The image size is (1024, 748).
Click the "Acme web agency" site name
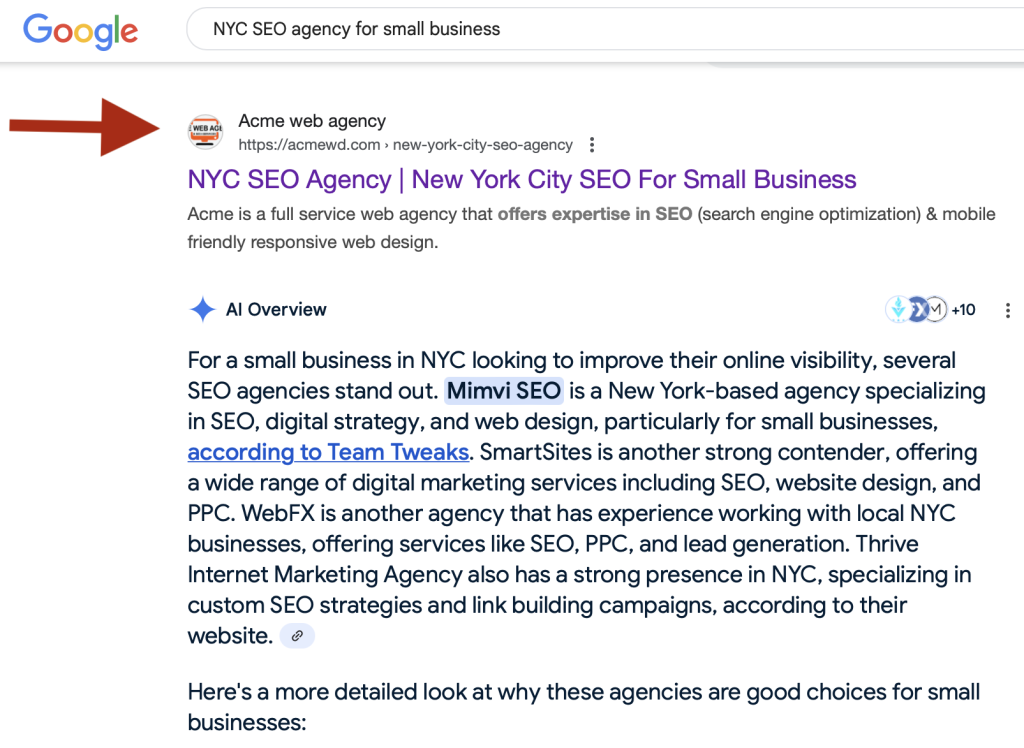click(x=312, y=121)
